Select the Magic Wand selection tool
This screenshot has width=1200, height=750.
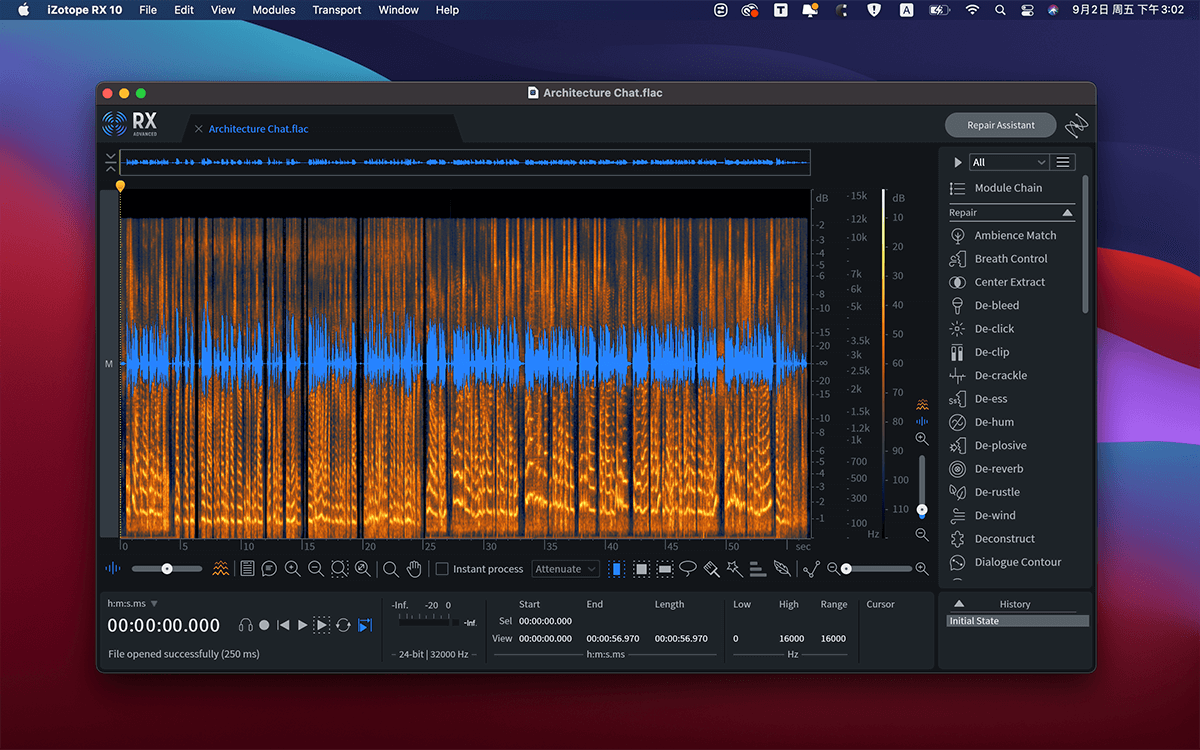[x=735, y=569]
